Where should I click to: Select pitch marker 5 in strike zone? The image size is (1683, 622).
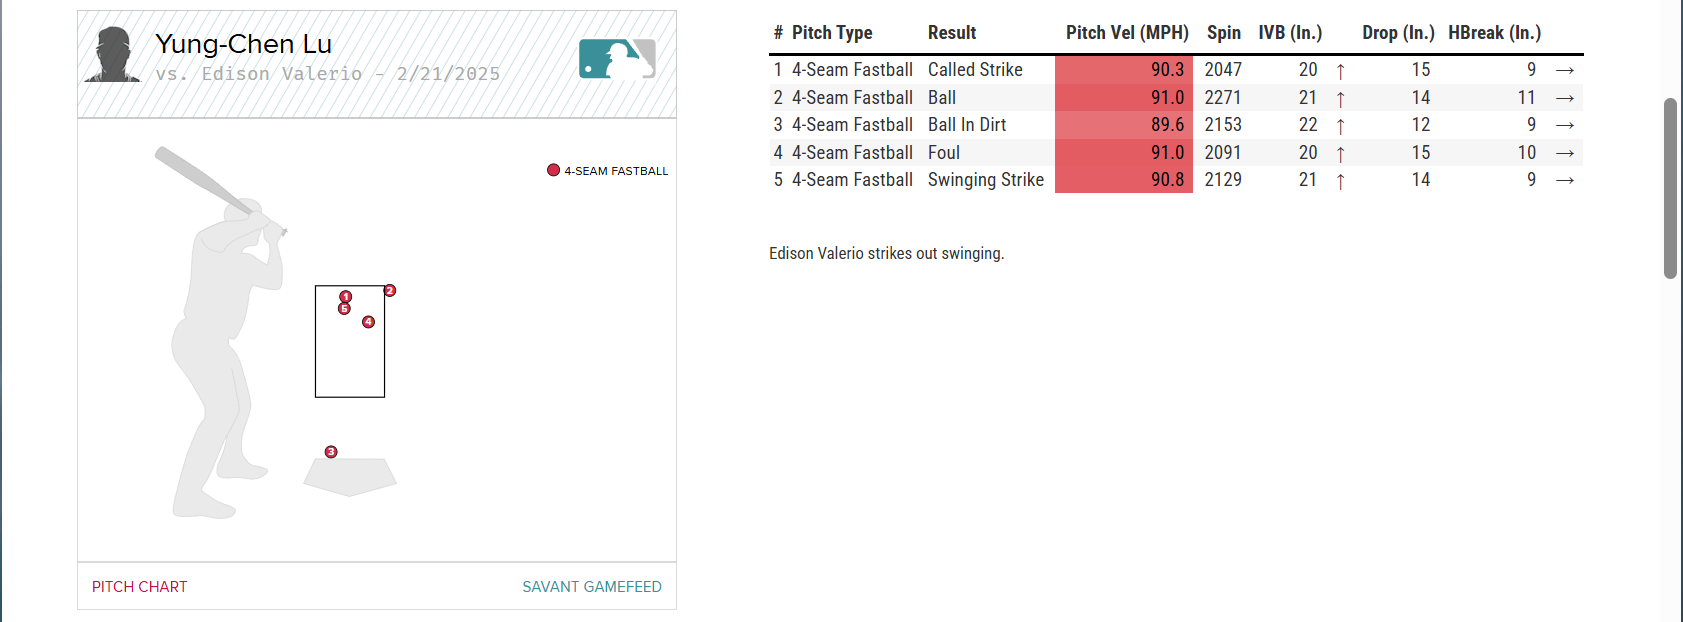click(x=344, y=309)
